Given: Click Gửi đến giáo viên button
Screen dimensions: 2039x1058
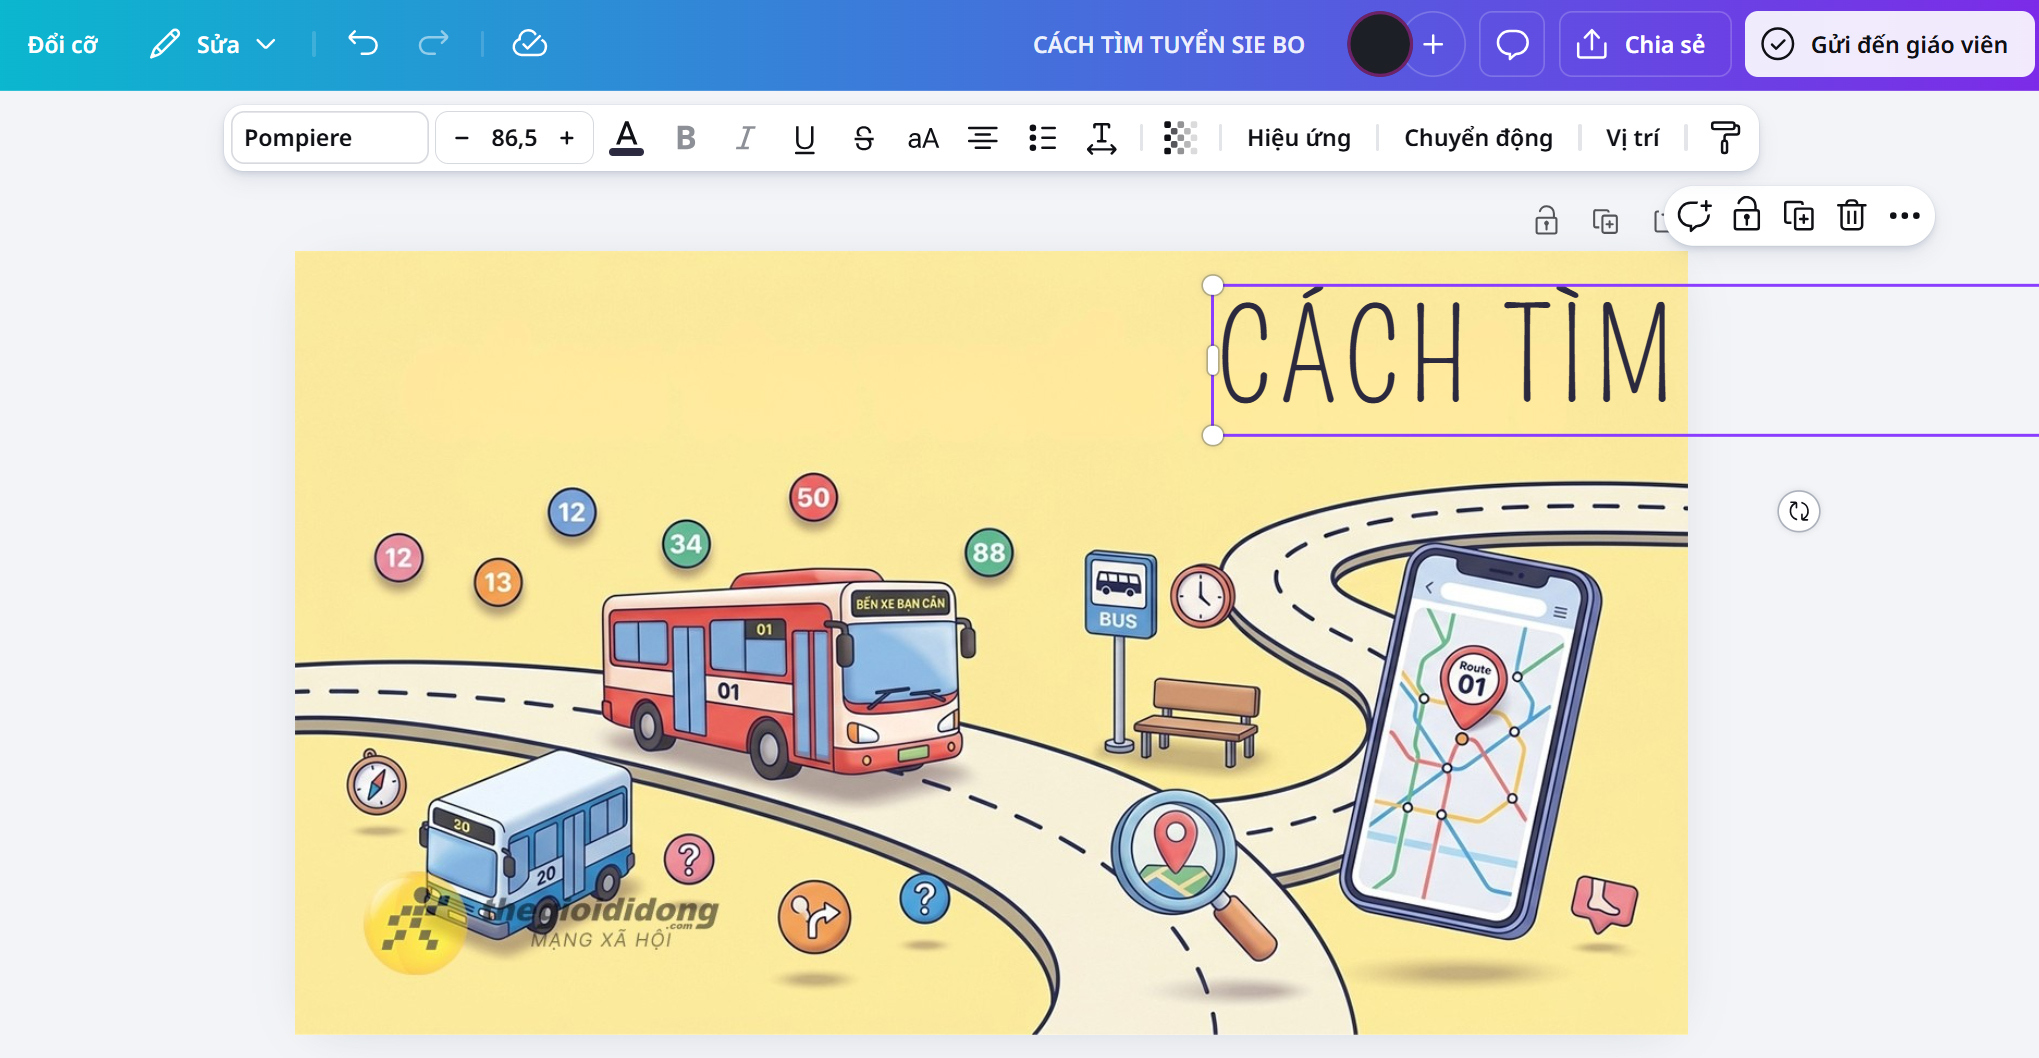Looking at the screenshot, I should click(1888, 44).
